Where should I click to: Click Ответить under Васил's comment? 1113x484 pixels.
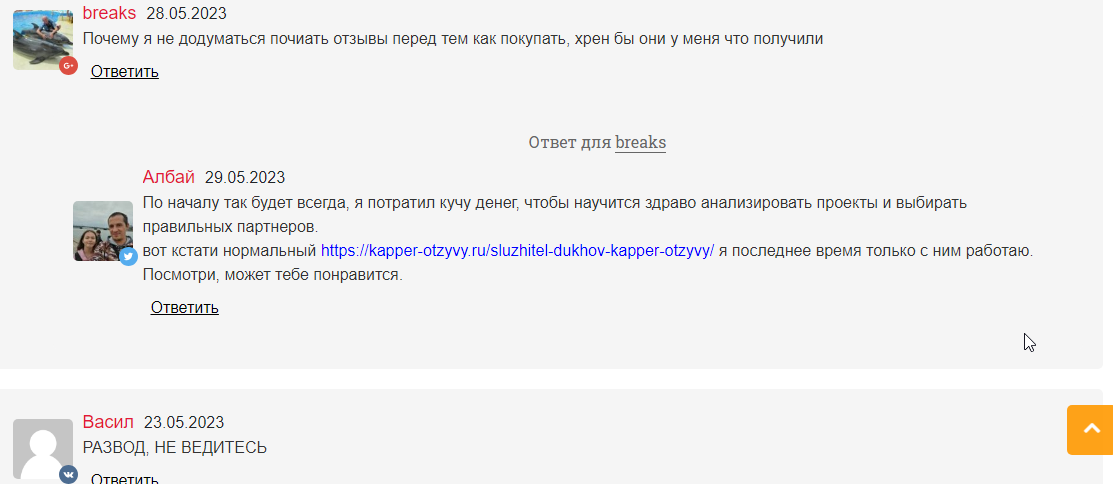point(125,478)
